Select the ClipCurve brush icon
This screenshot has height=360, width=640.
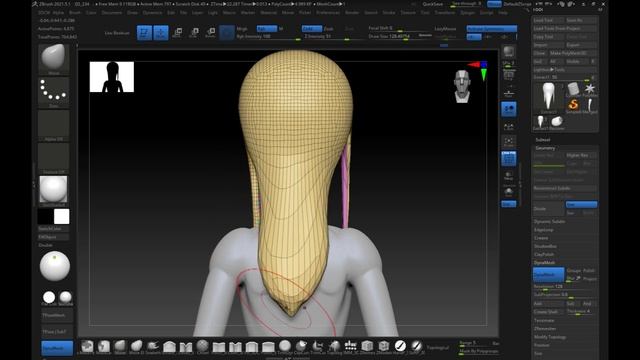(301, 347)
